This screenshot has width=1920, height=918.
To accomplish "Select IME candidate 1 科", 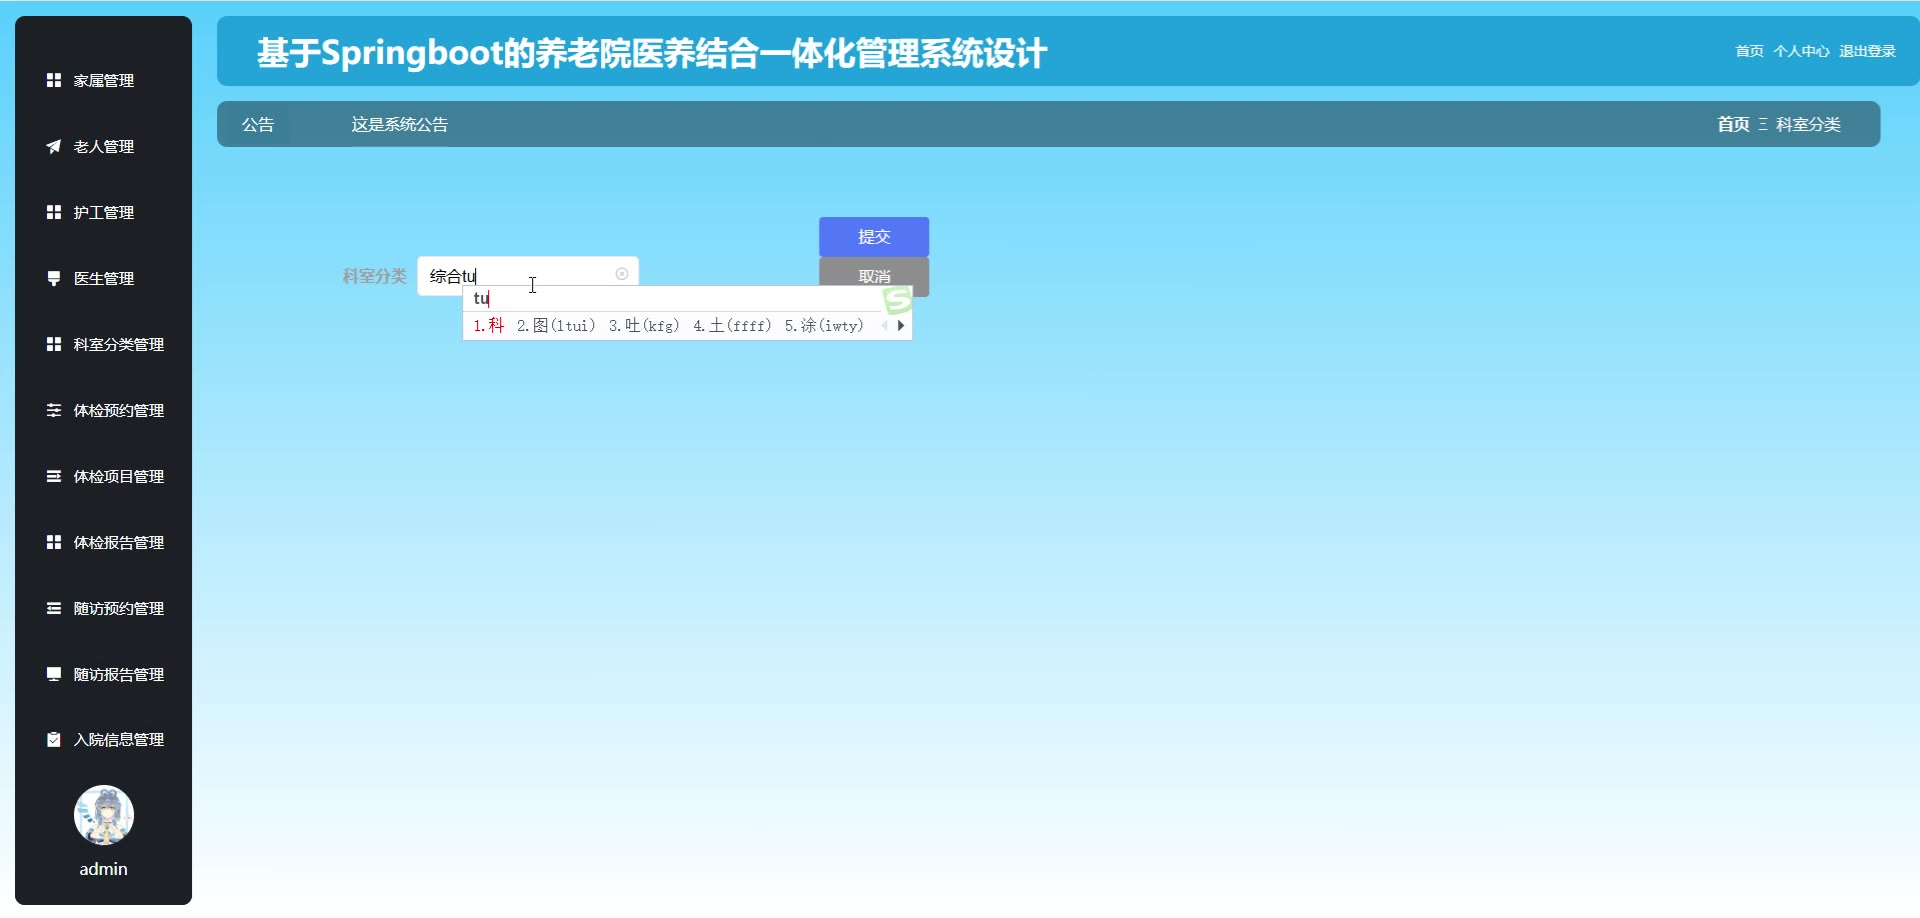I will point(489,325).
